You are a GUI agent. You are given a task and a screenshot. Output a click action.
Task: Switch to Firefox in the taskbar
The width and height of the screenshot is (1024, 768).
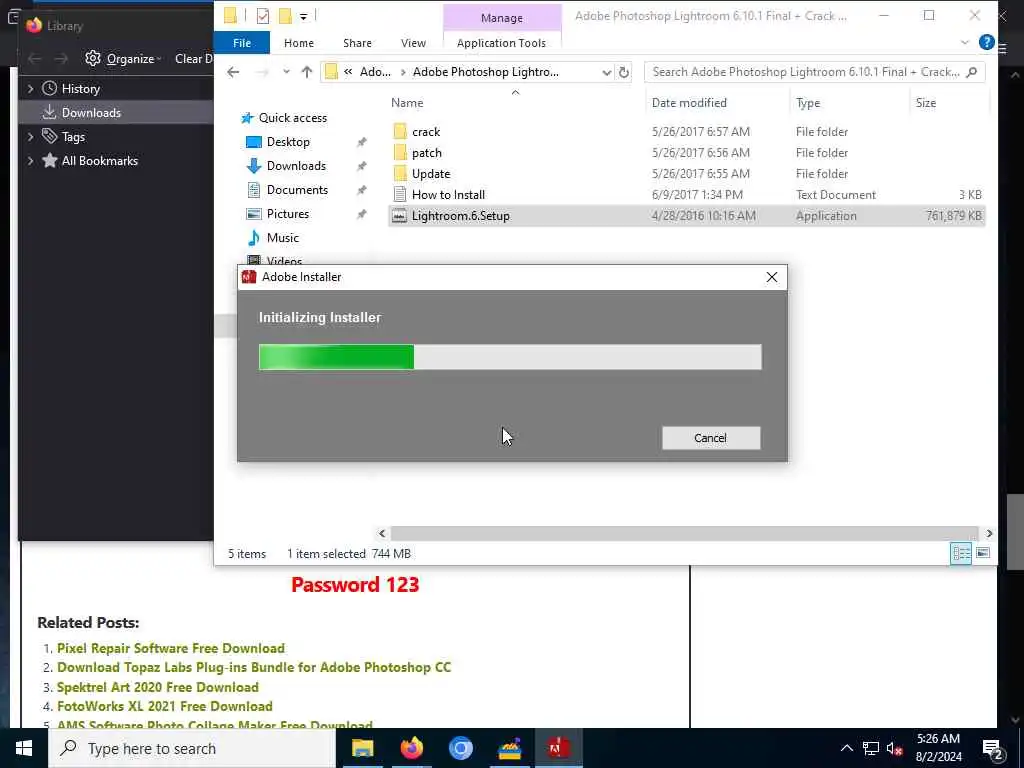[411, 748]
